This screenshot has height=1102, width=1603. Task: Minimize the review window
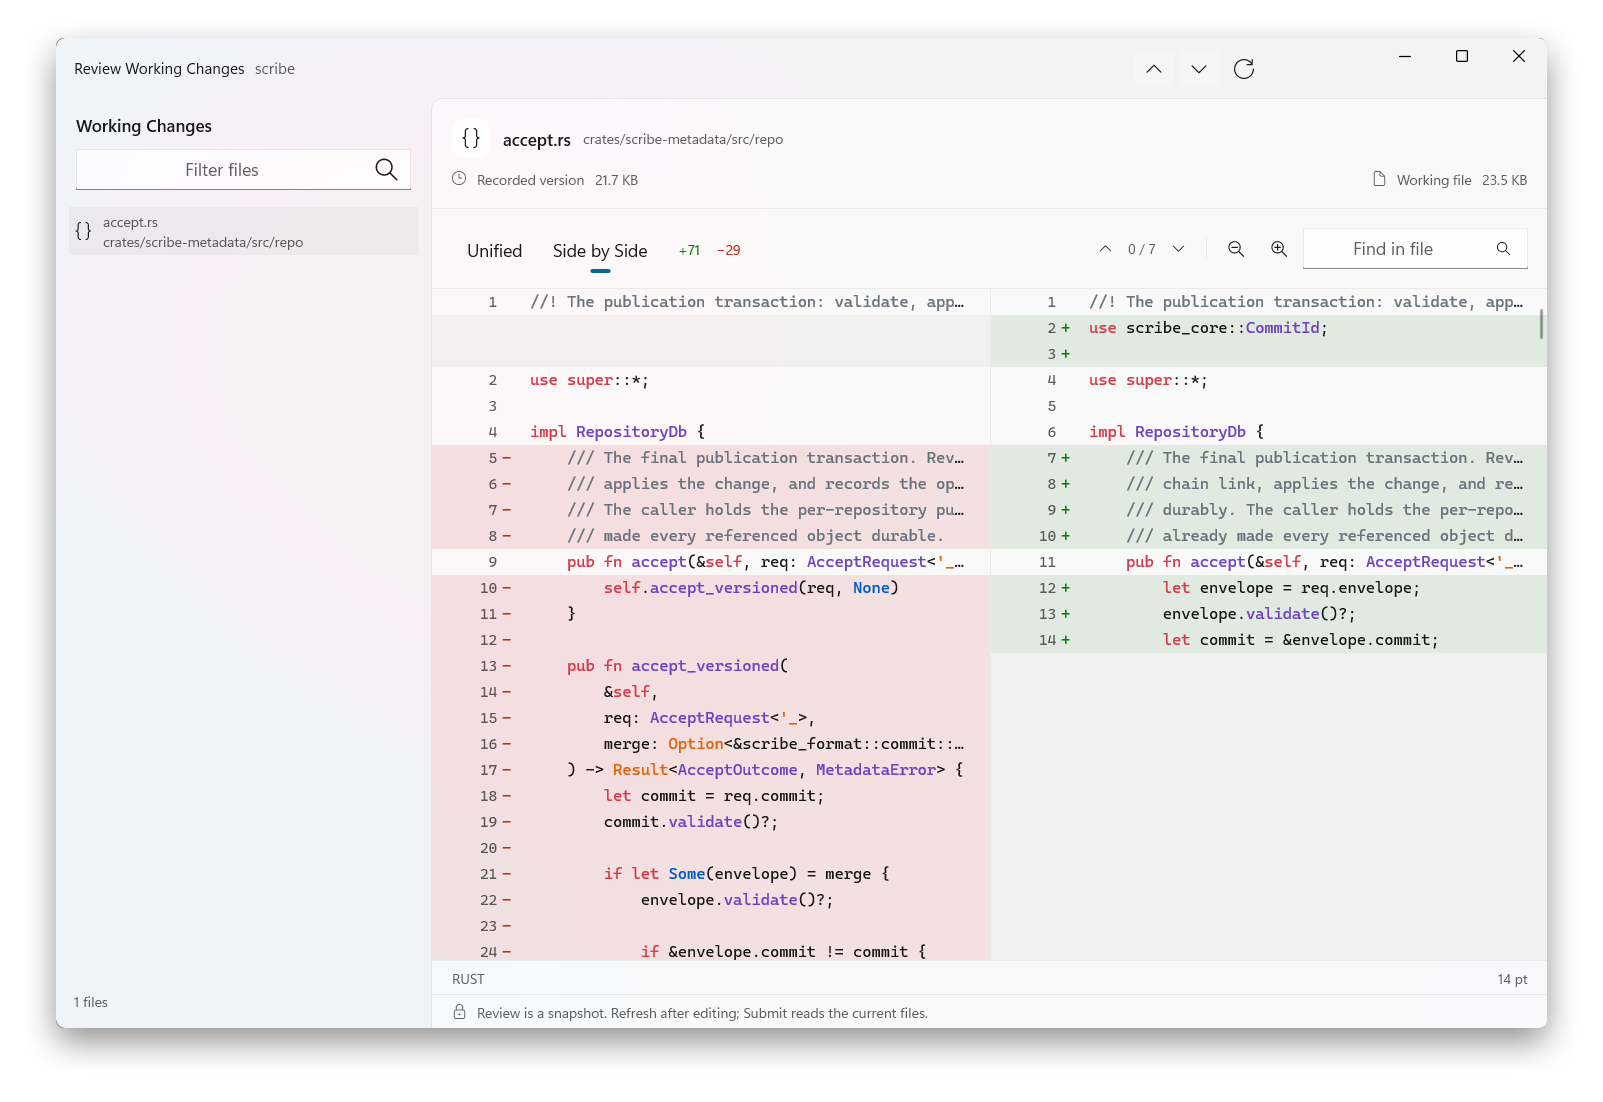coord(1404,56)
